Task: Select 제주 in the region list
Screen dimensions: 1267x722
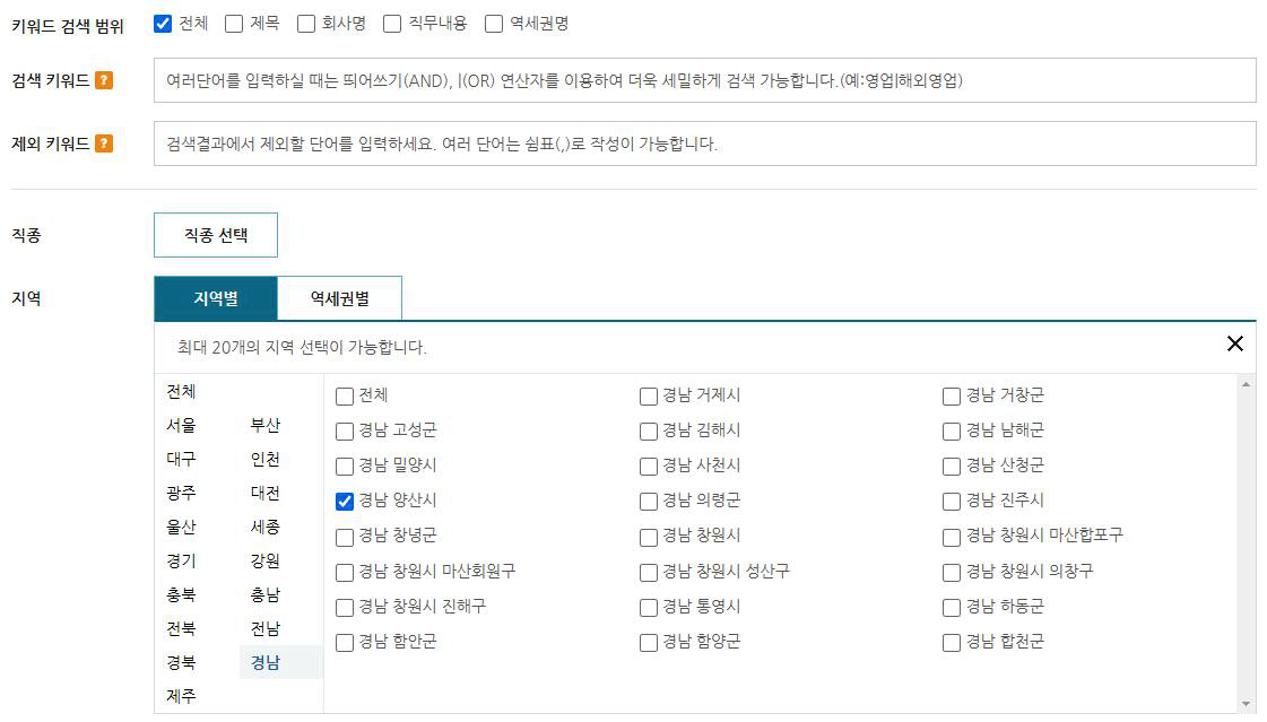Action: 180,695
